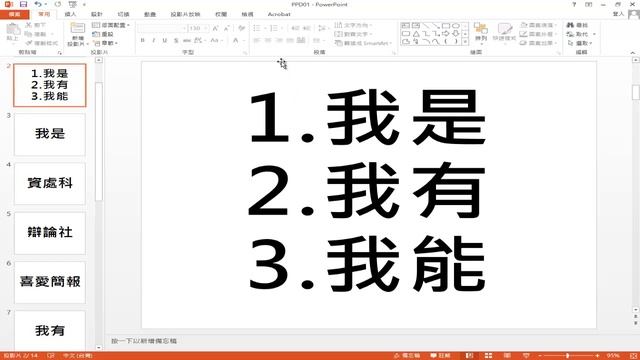Open the Align Text dropdown (對齊文字)

click(x=353, y=34)
